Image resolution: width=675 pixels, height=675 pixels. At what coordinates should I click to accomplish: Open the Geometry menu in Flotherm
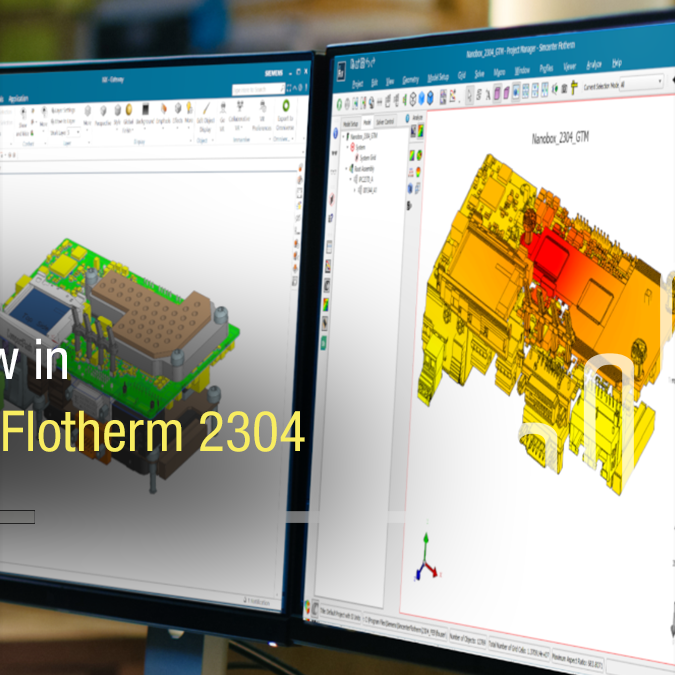pyautogui.click(x=410, y=80)
